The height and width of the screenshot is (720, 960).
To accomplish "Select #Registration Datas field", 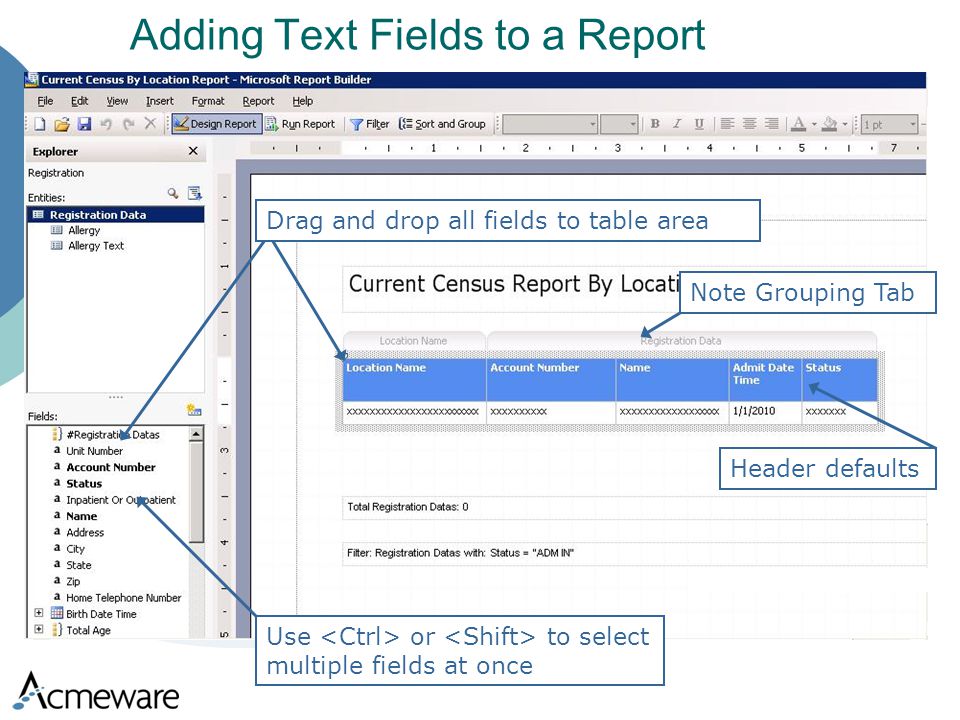I will [113, 435].
